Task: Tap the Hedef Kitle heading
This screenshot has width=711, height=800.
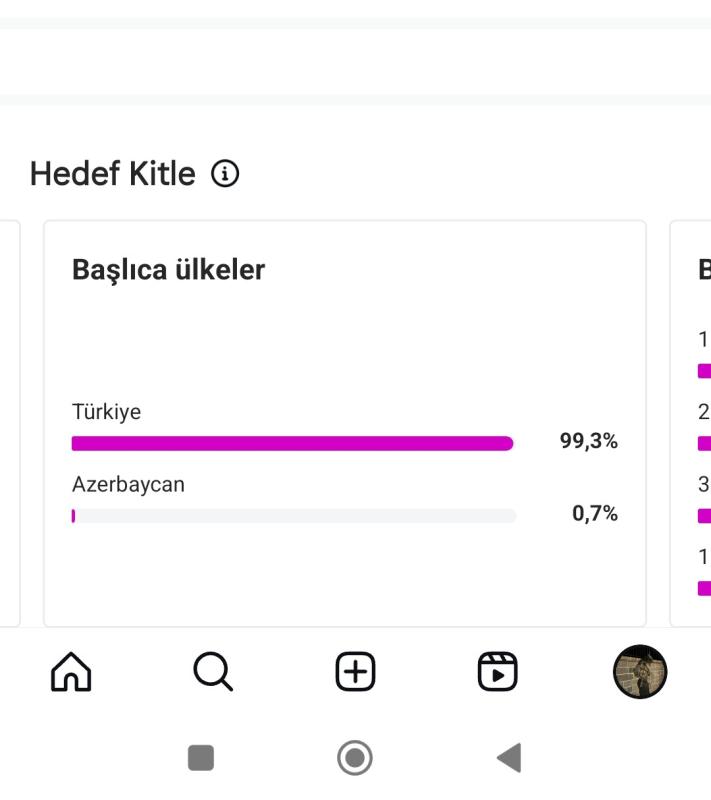Action: coord(113,173)
